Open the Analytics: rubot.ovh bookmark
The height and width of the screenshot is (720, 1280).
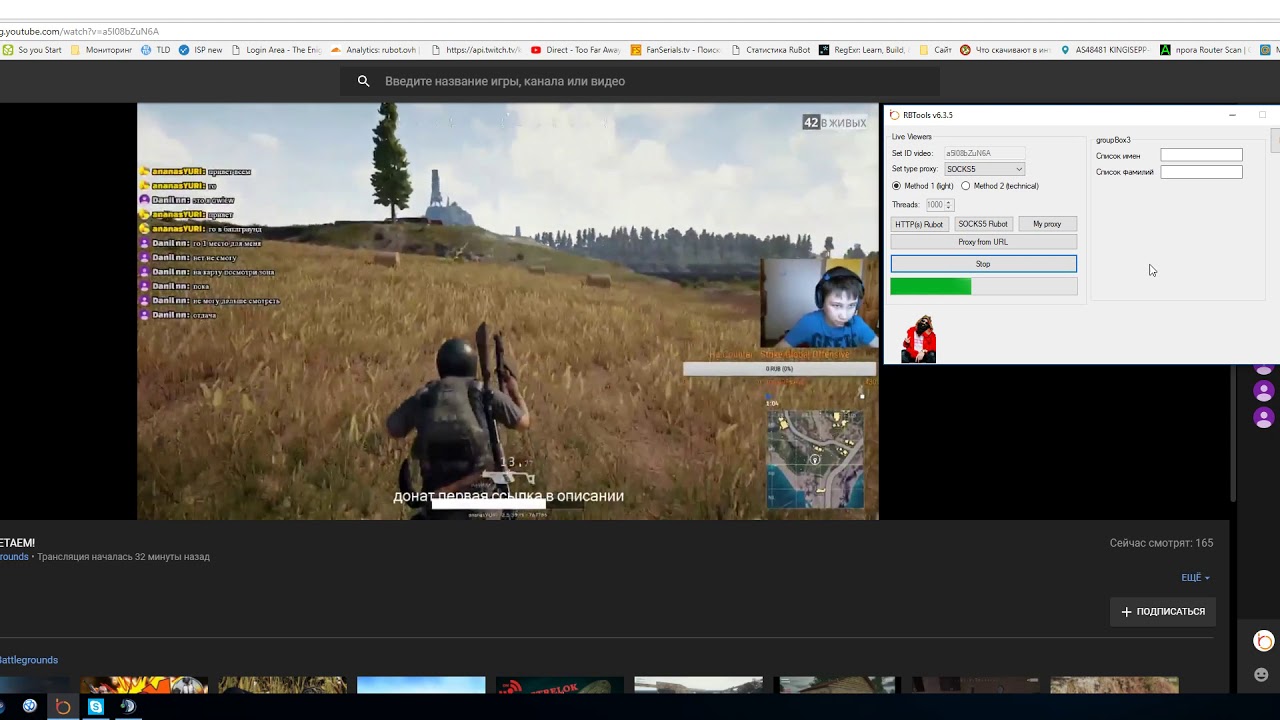(373, 50)
